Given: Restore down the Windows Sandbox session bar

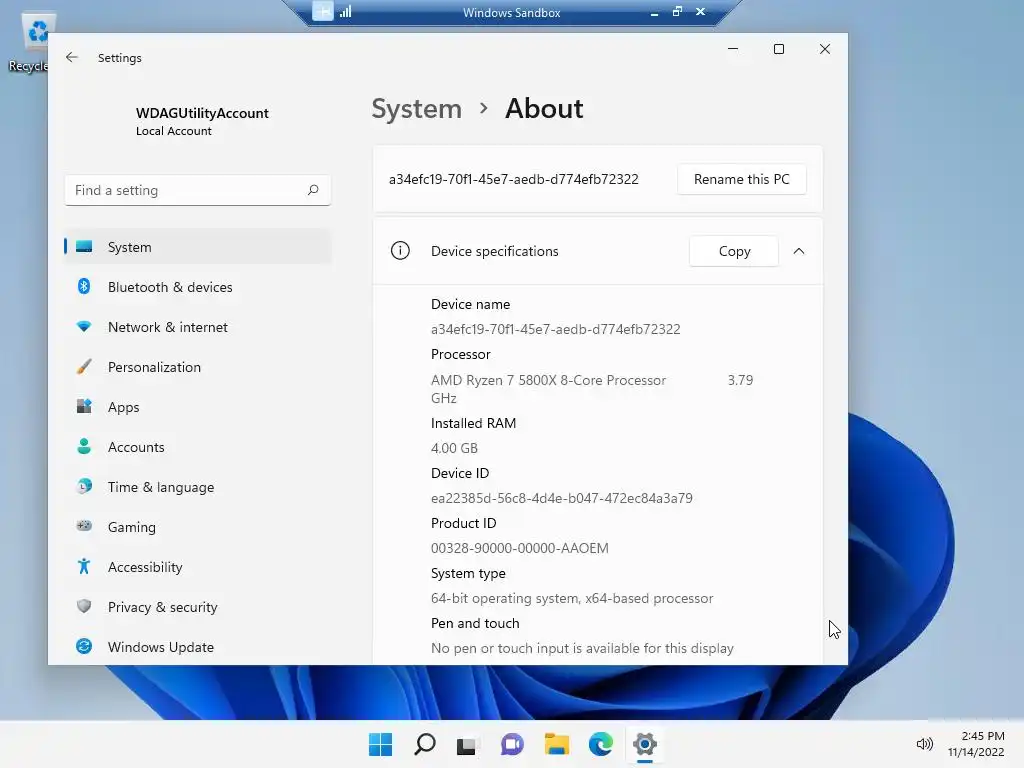Looking at the screenshot, I should 677,11.
